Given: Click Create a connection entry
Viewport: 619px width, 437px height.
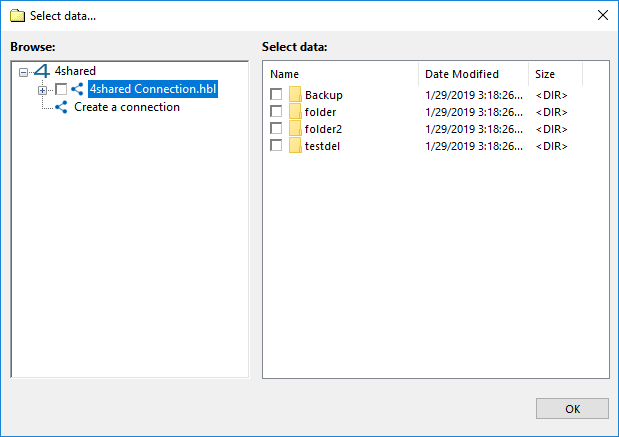Looking at the screenshot, I should click(127, 107).
